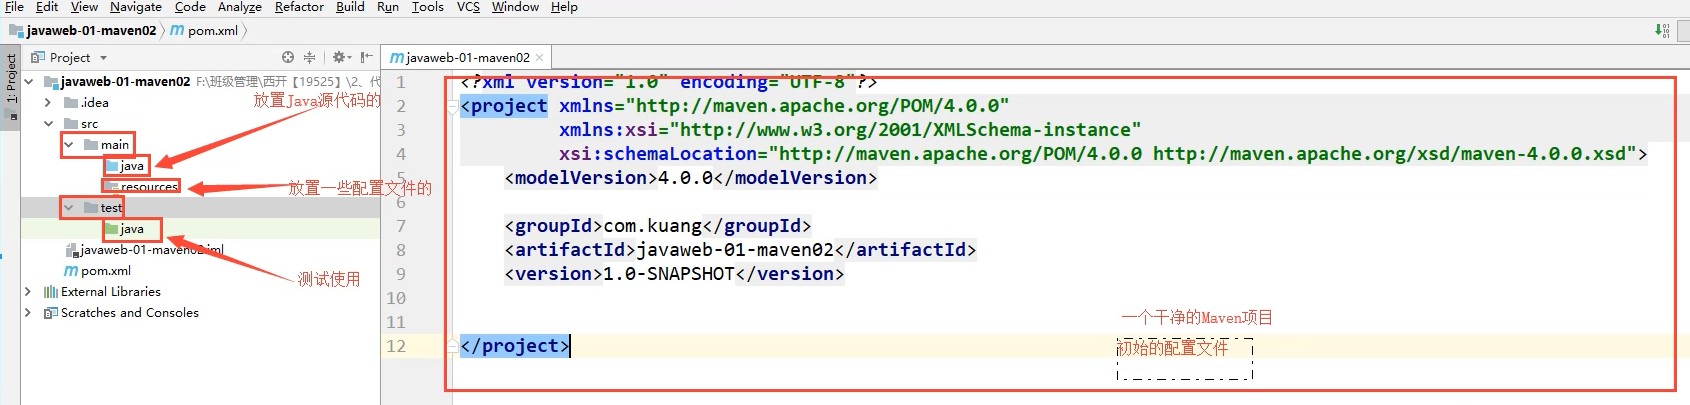Place cursor at closing </project> tag

515,346
